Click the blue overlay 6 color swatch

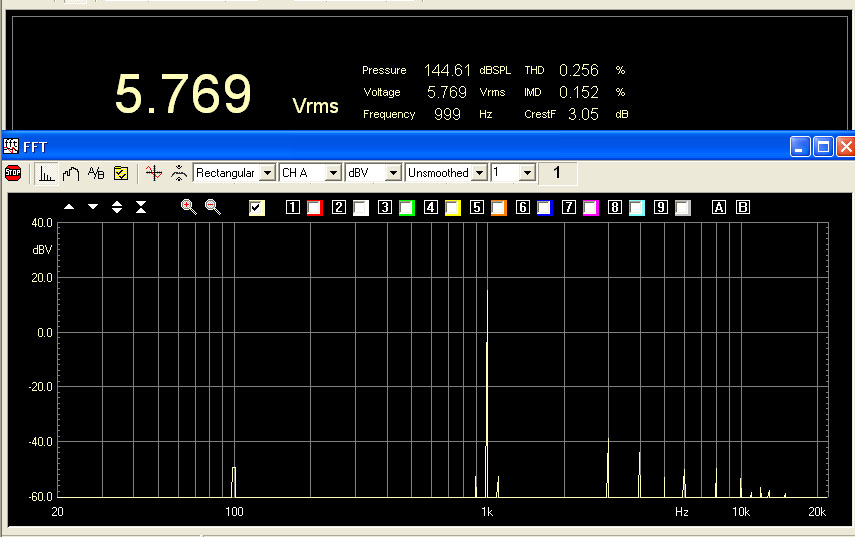click(x=544, y=208)
